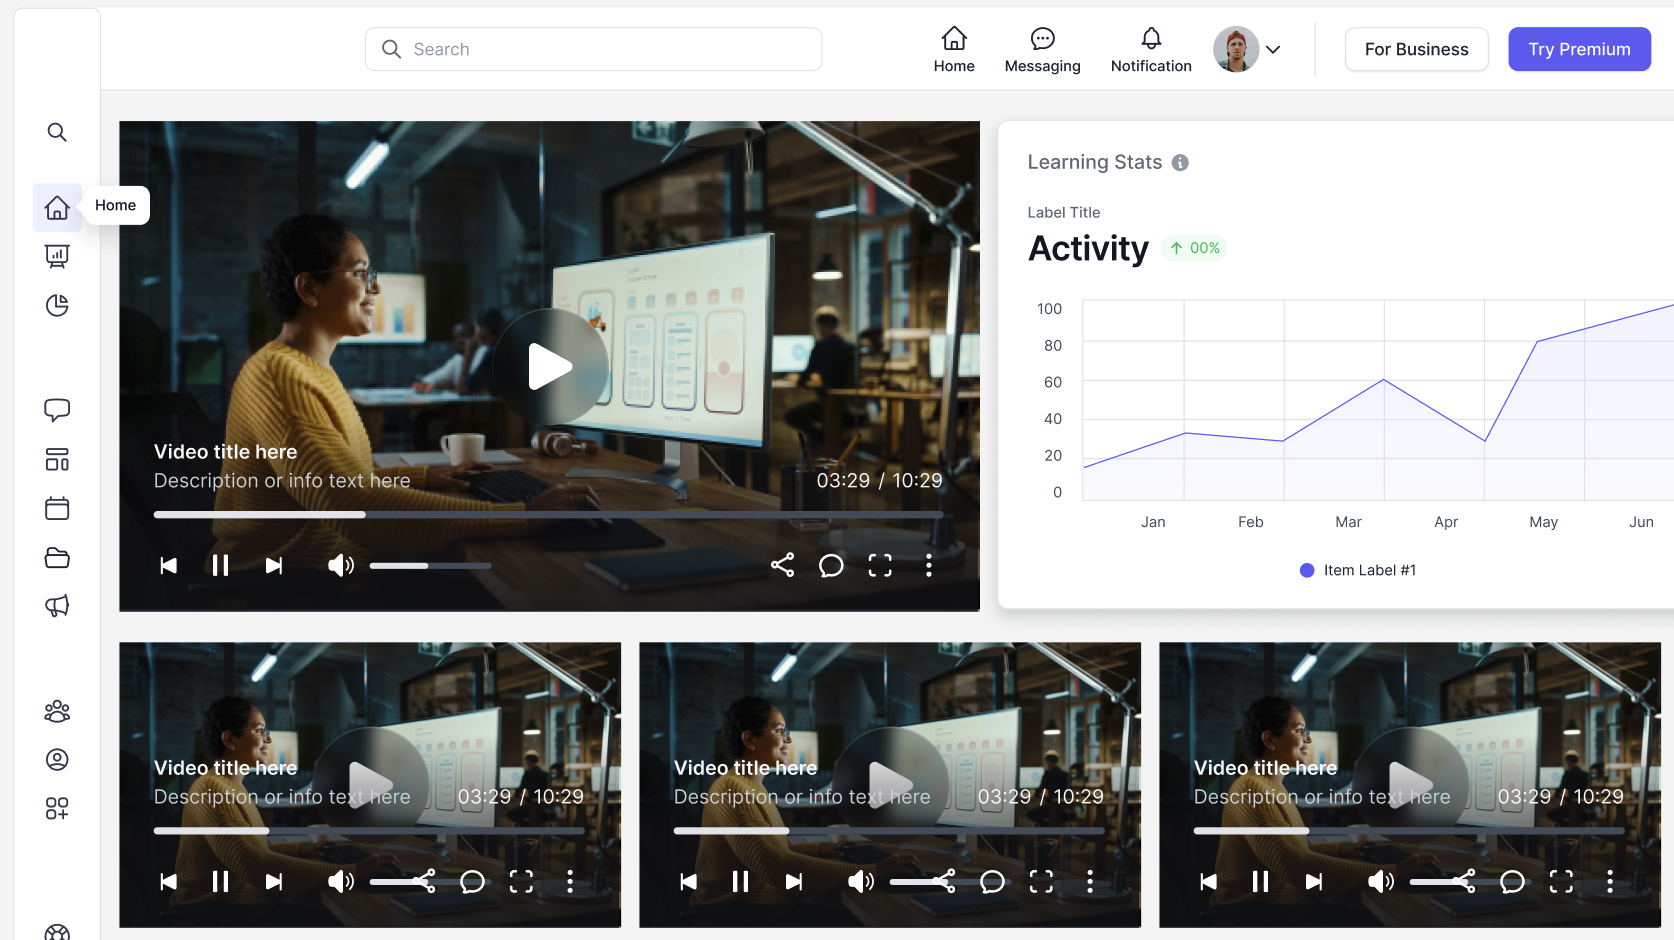Open the layout template icon in sidebar
Image resolution: width=1674 pixels, height=940 pixels.
pos(57,459)
